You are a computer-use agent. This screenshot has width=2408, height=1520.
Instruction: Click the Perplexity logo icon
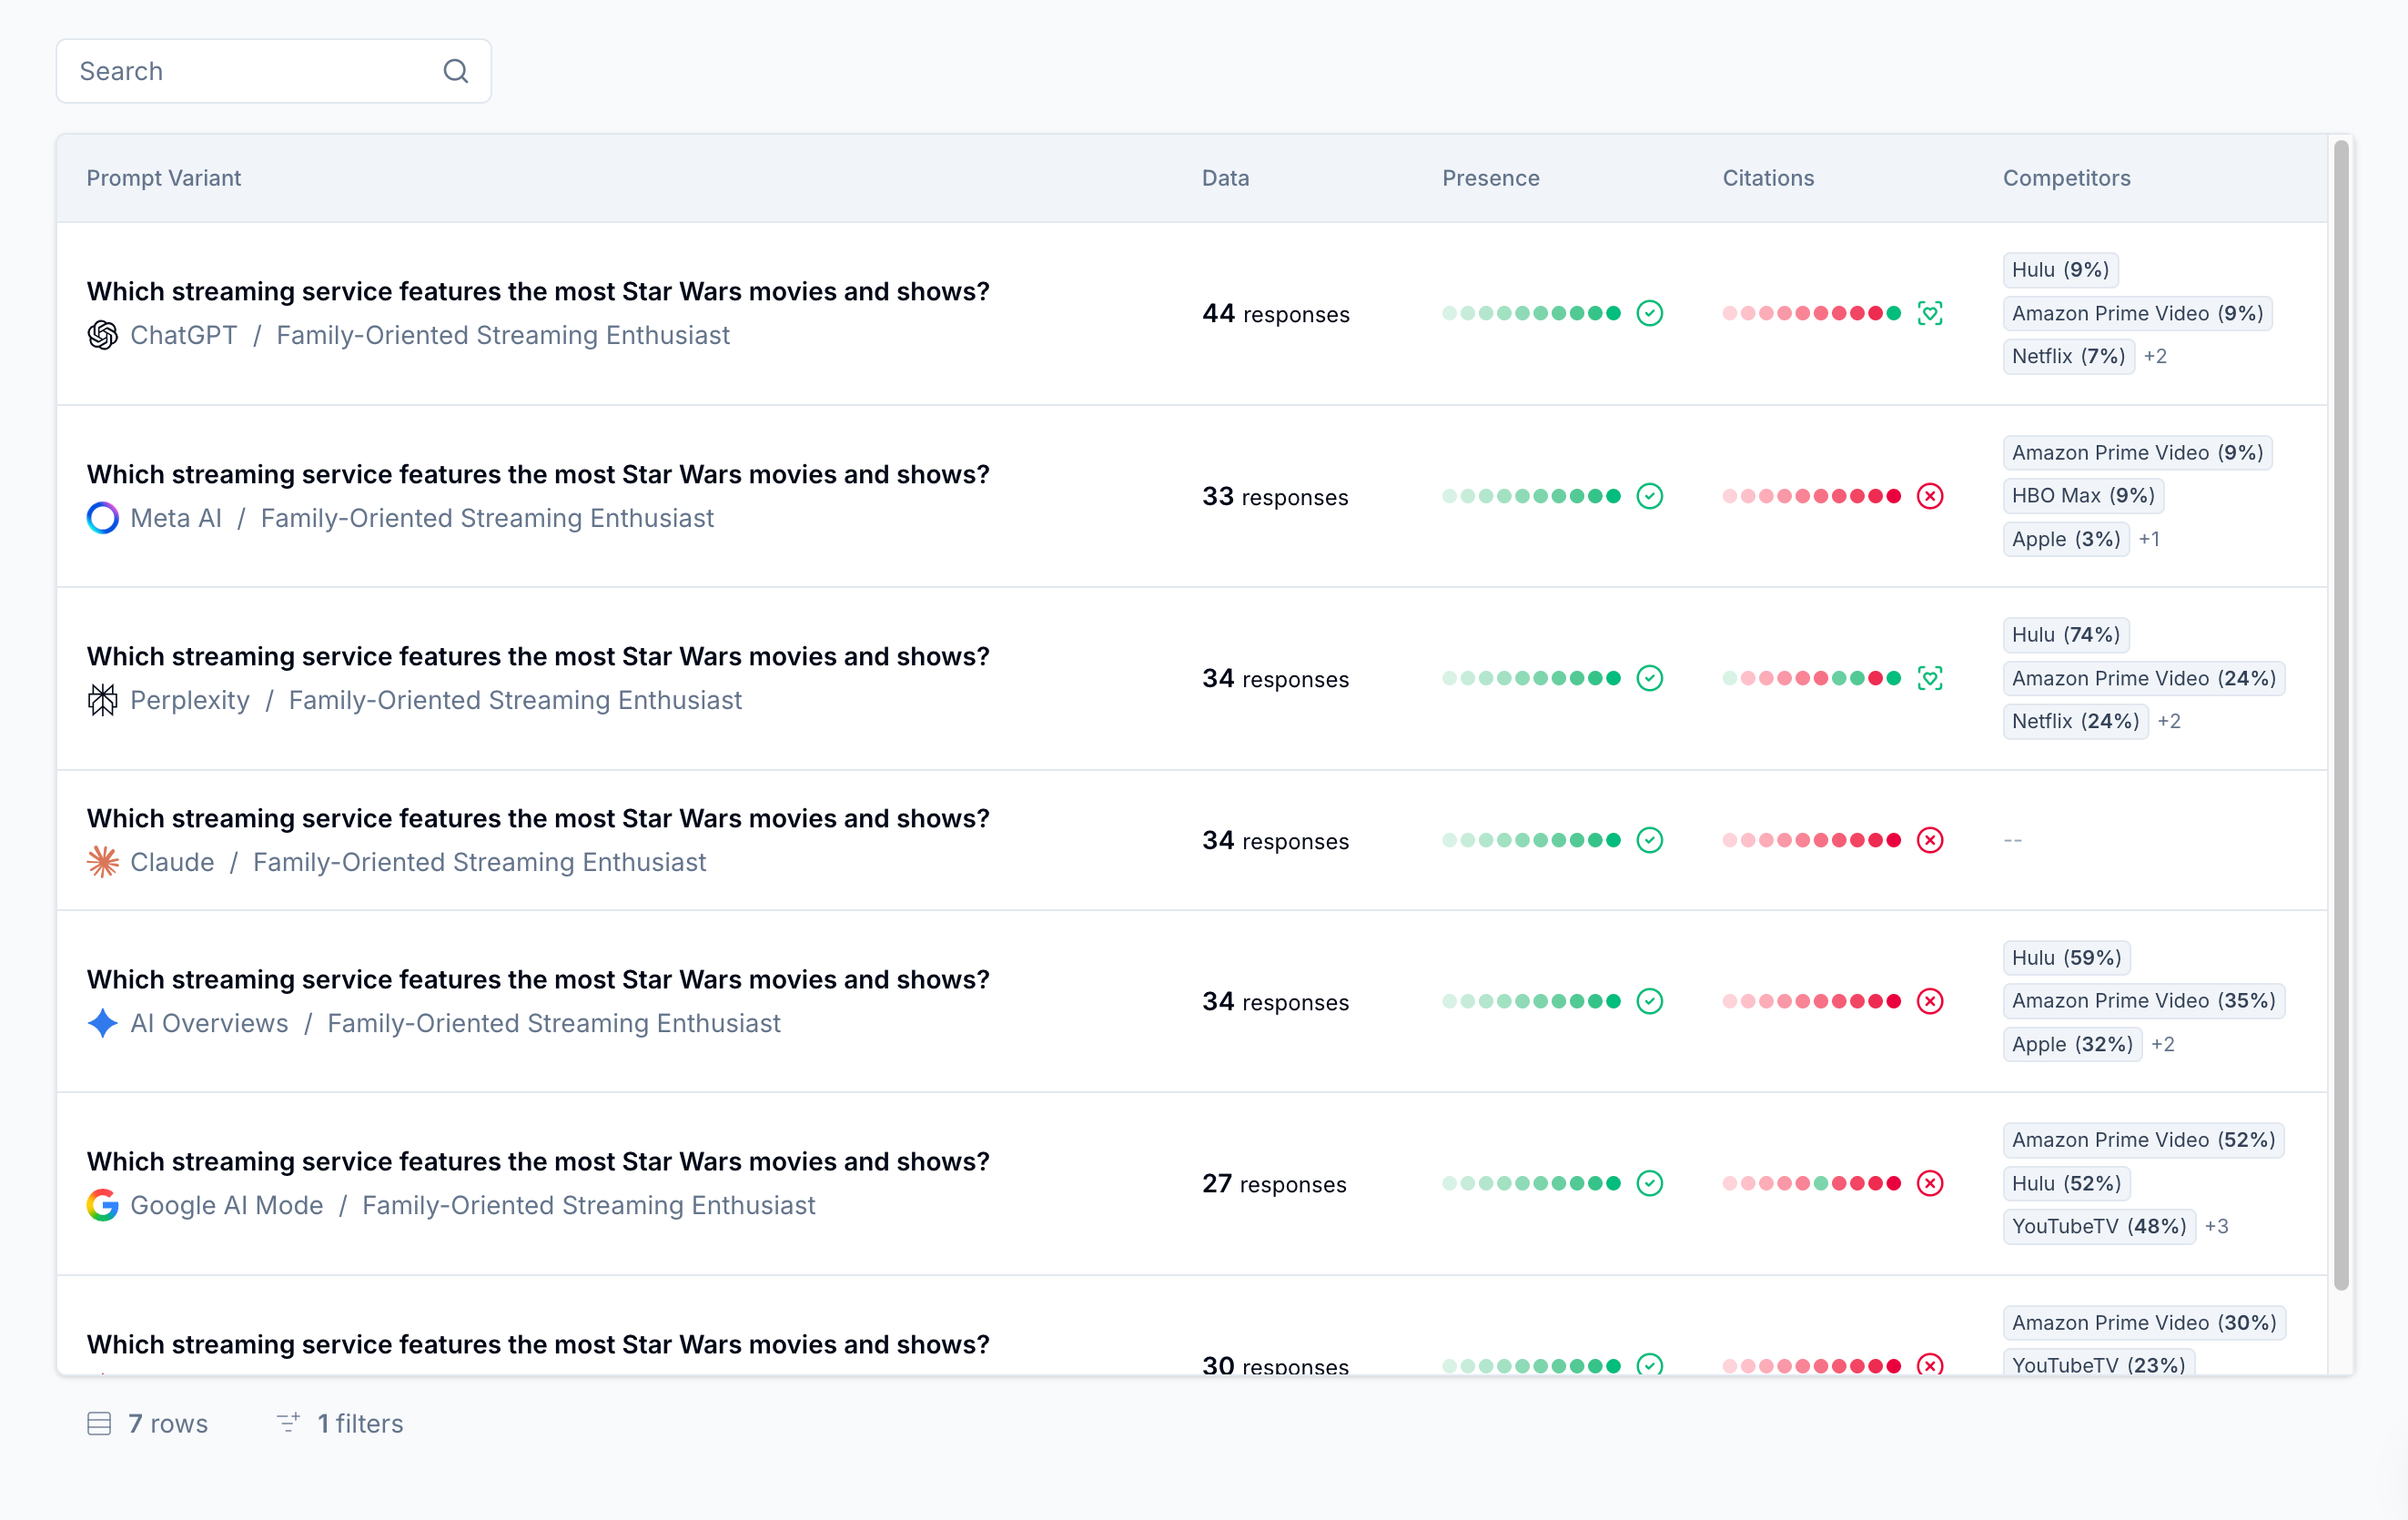click(x=102, y=700)
